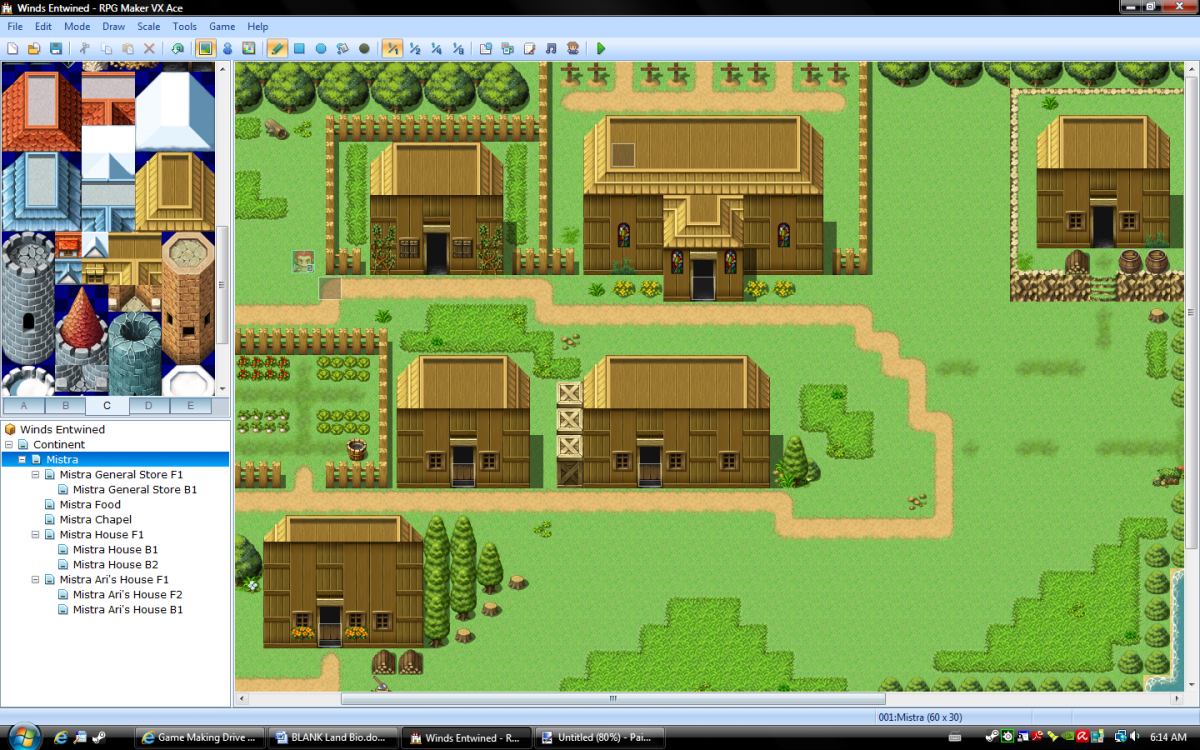
Task: Switch to Event editing mode
Action: tap(227, 48)
